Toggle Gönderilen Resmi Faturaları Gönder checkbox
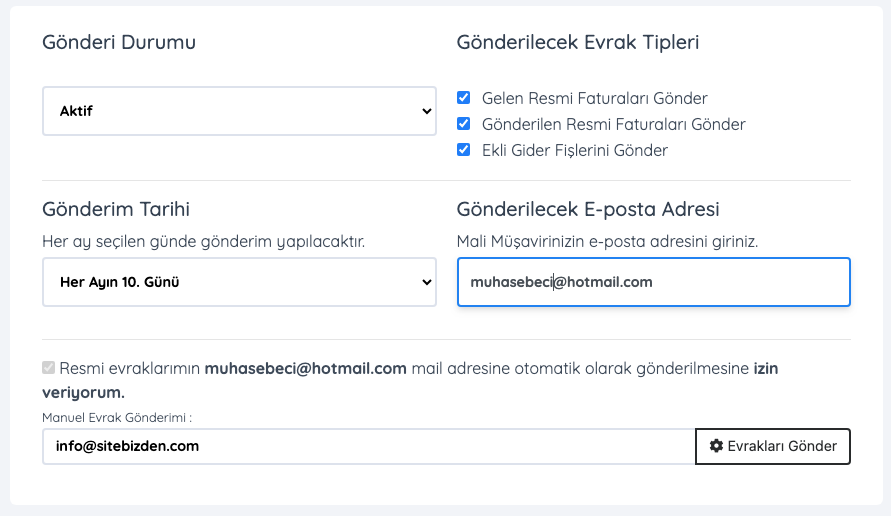This screenshot has width=891, height=516. point(464,124)
